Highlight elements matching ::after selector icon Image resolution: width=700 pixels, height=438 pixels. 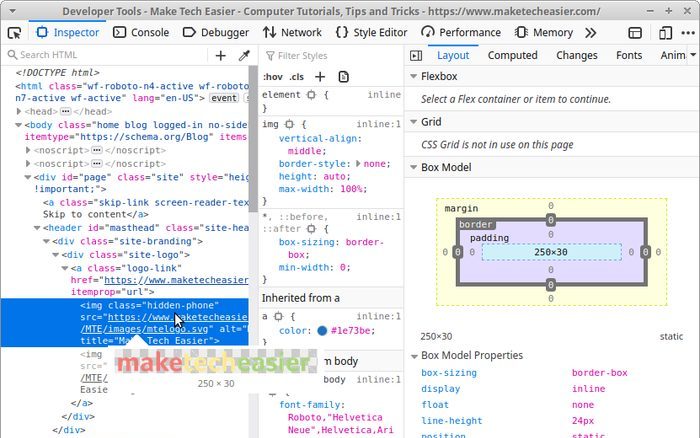(x=311, y=229)
